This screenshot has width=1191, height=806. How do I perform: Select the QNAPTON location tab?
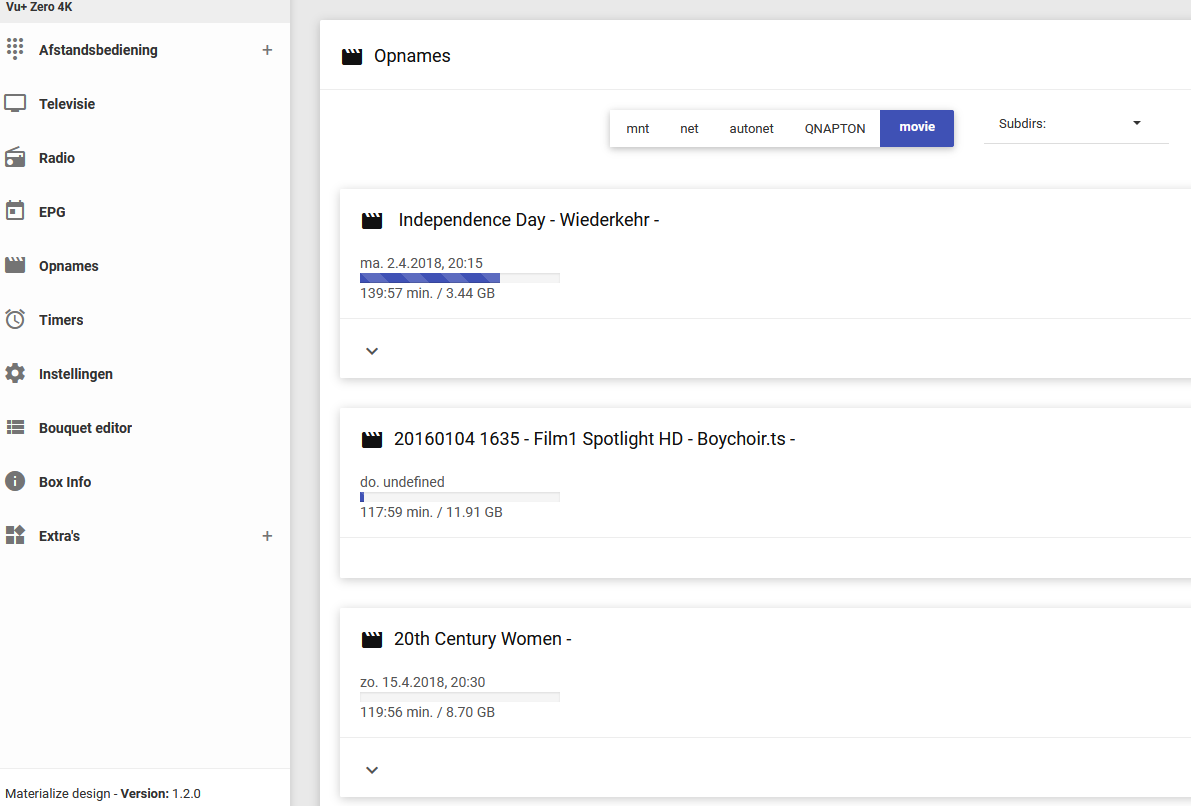point(835,128)
